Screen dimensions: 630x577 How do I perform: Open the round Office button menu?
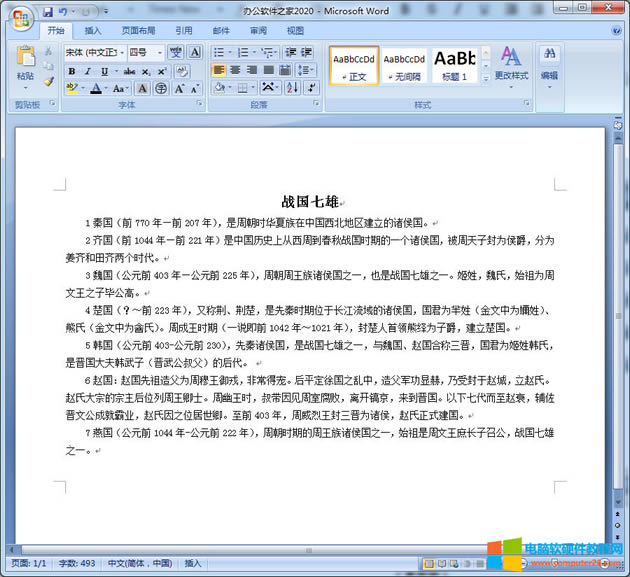[x=21, y=19]
